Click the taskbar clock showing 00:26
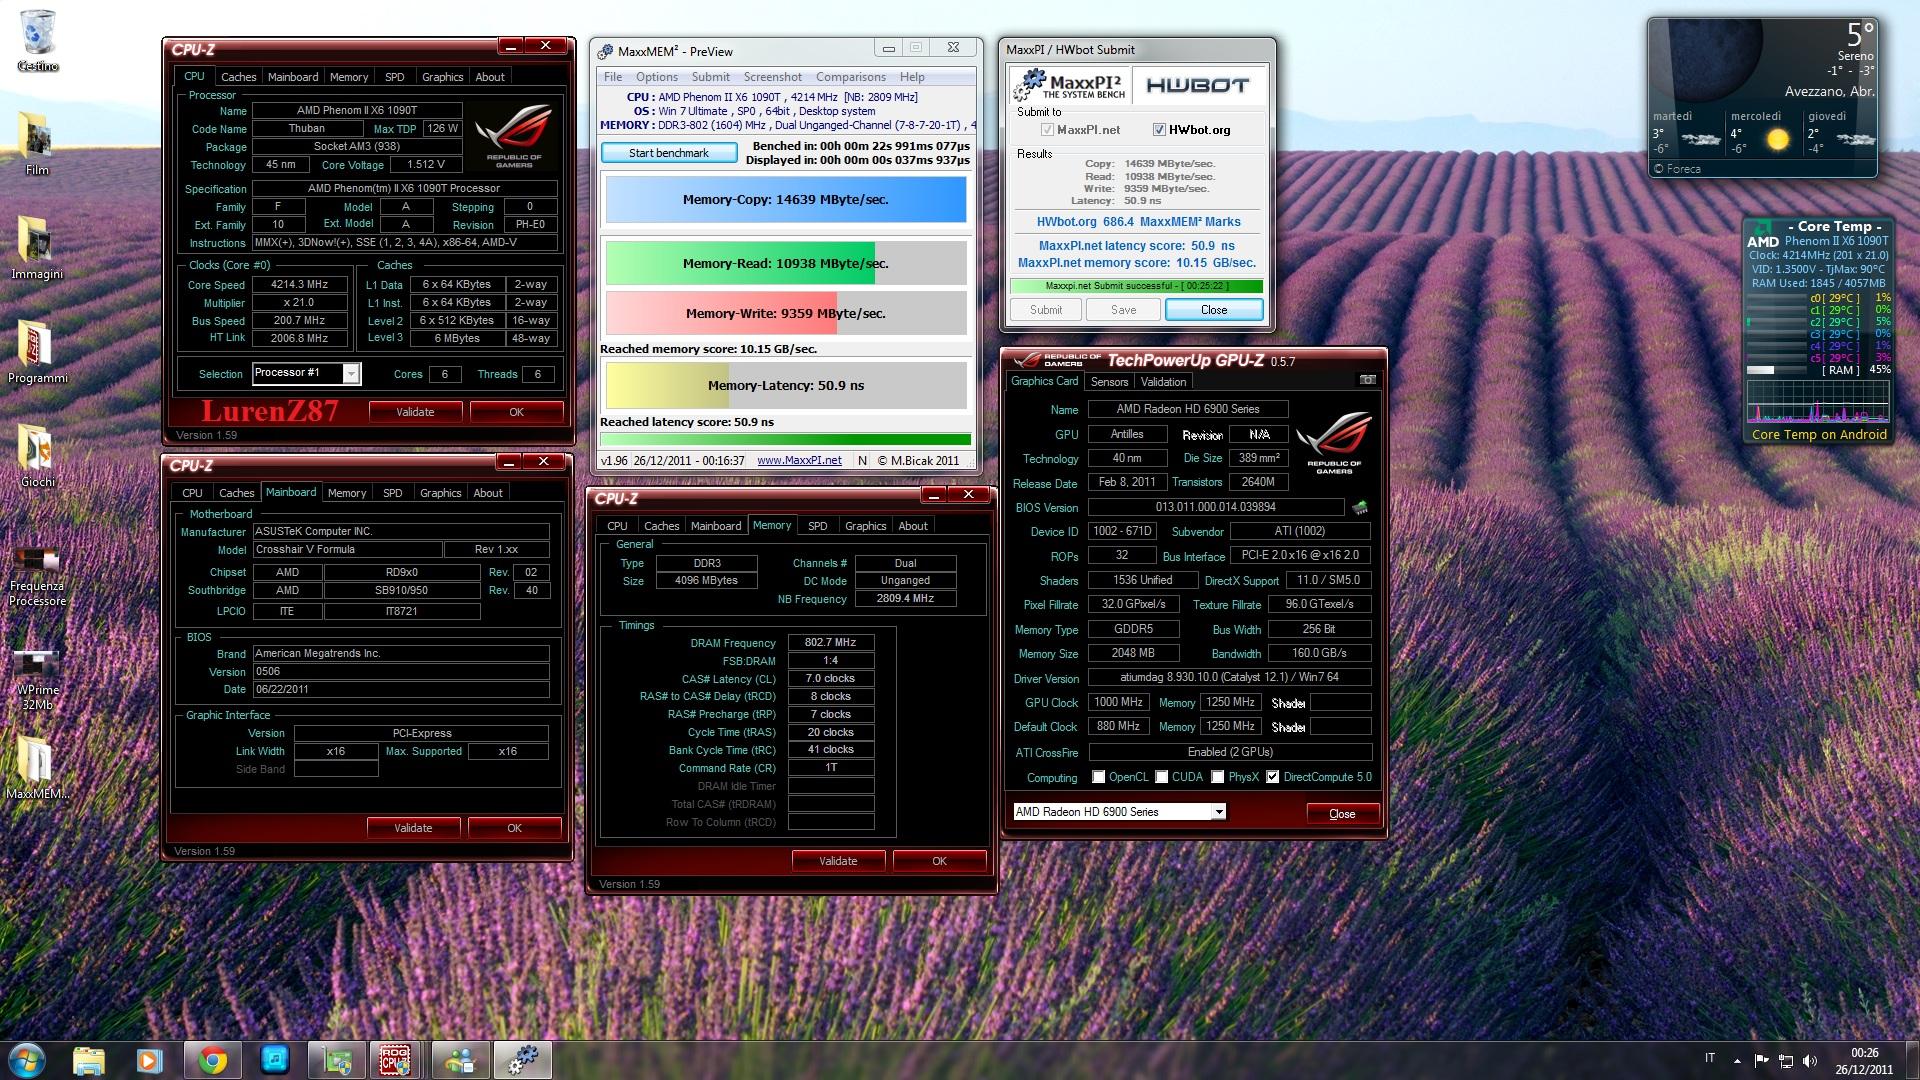1920x1080 pixels. [x=1864, y=1060]
